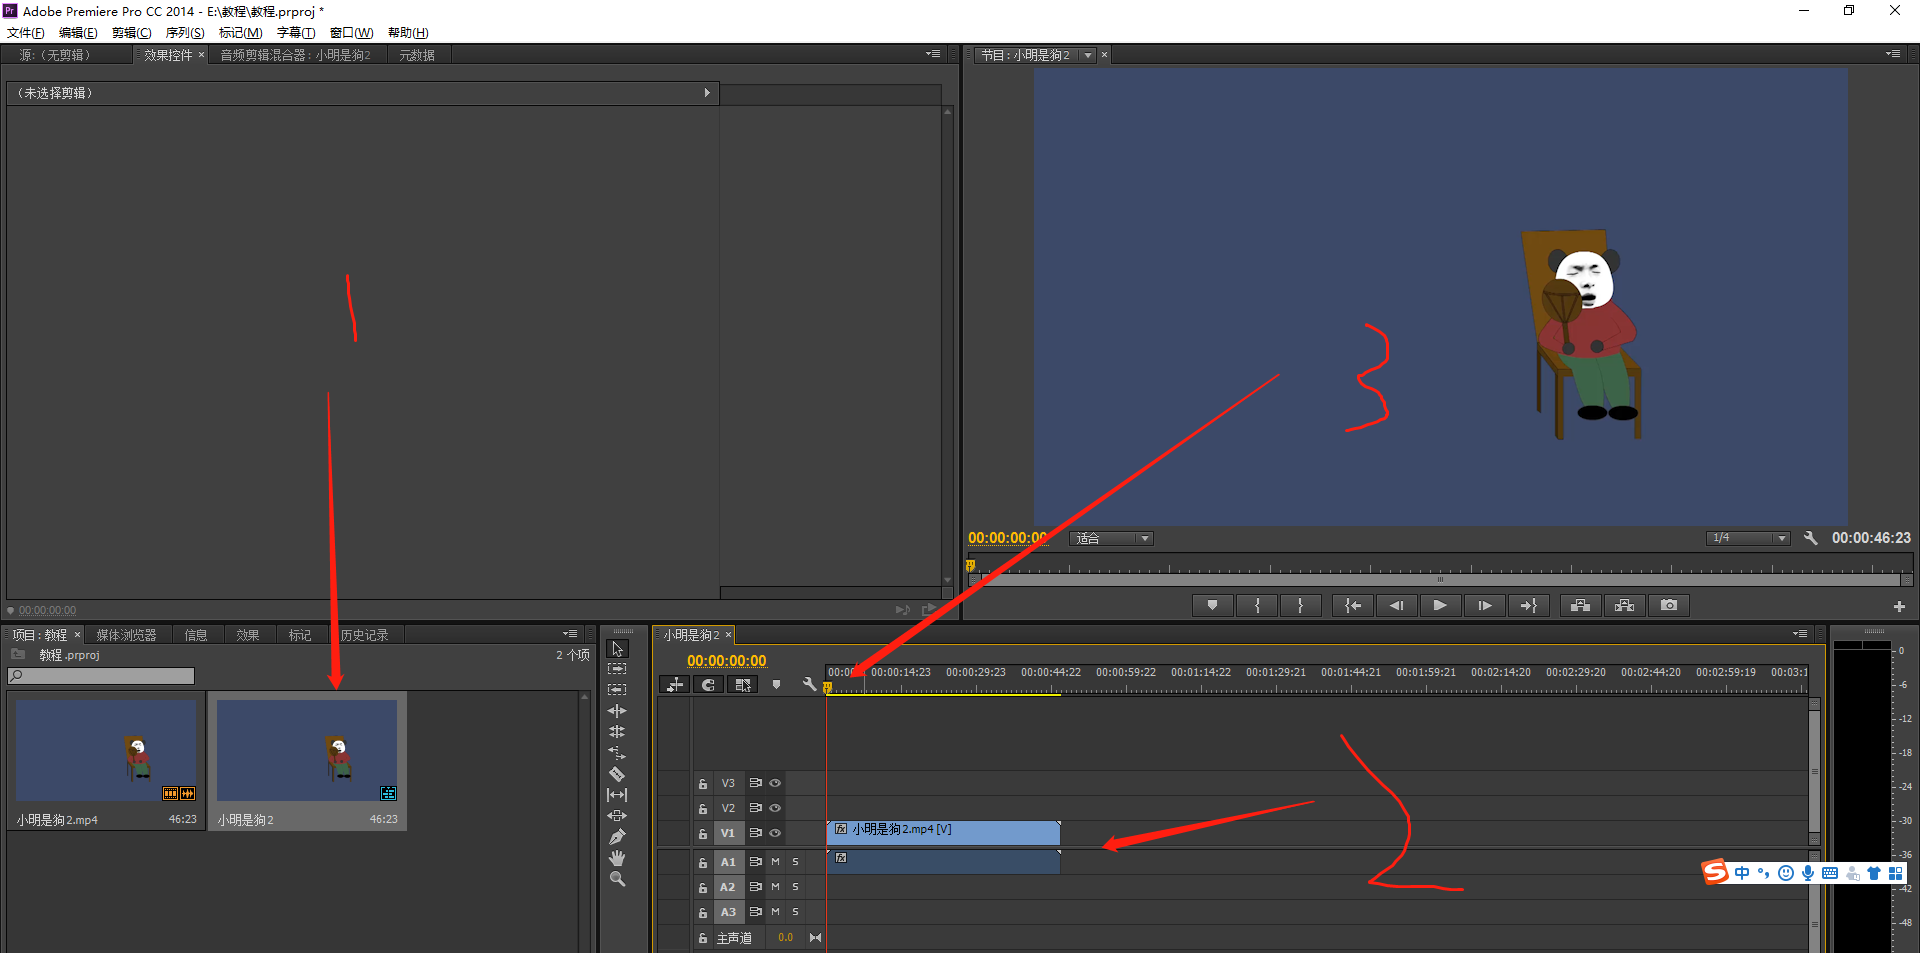
Task: Toggle V3 track output eye
Action: point(775,783)
